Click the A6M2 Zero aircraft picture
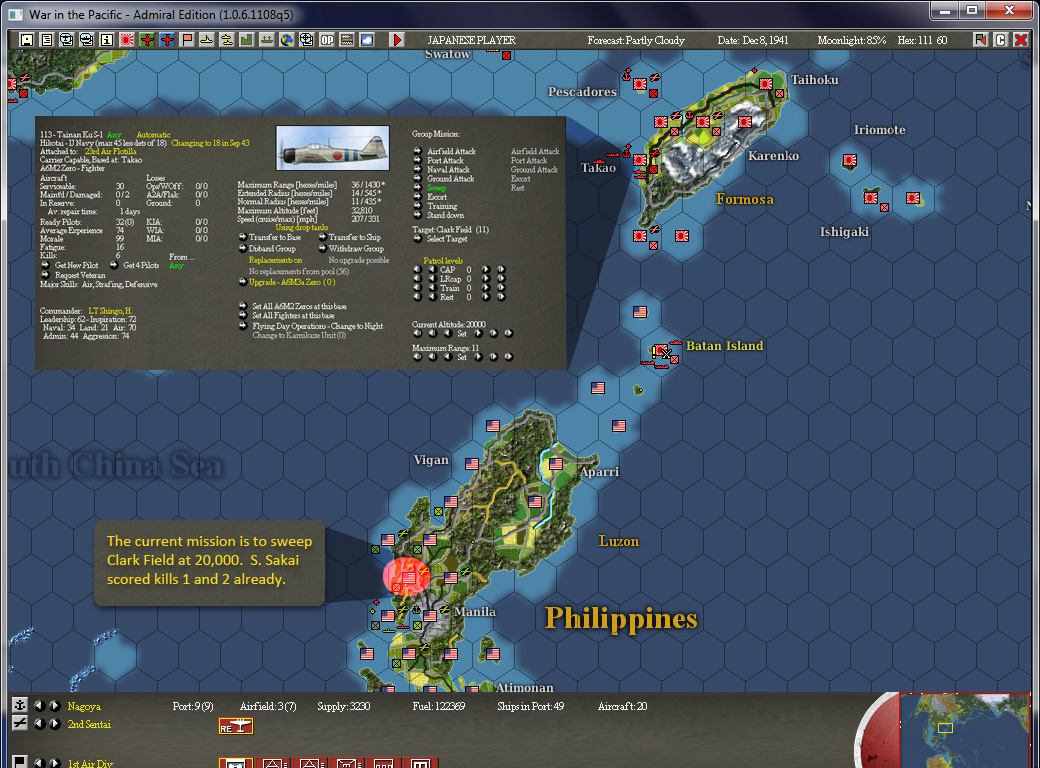 tap(332, 149)
